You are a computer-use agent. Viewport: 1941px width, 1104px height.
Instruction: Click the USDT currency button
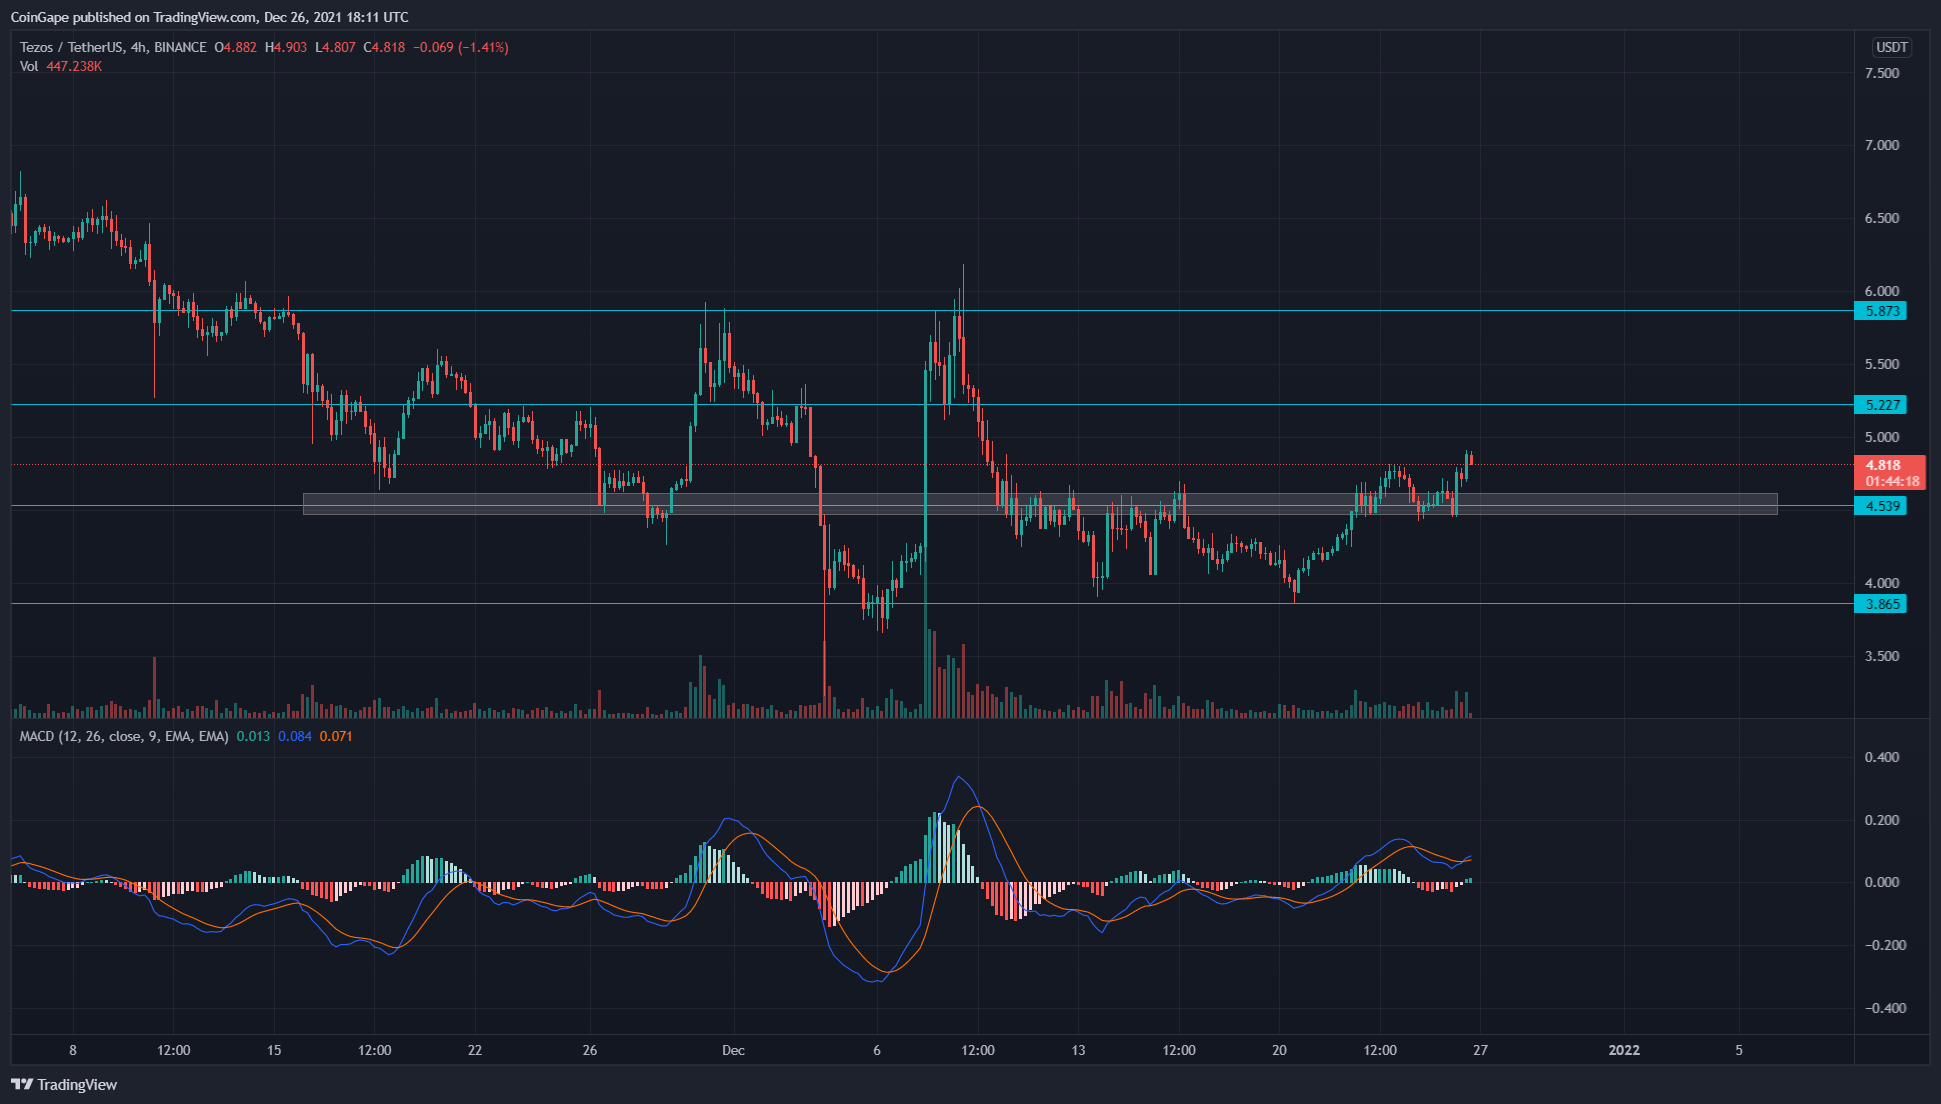coord(1891,47)
